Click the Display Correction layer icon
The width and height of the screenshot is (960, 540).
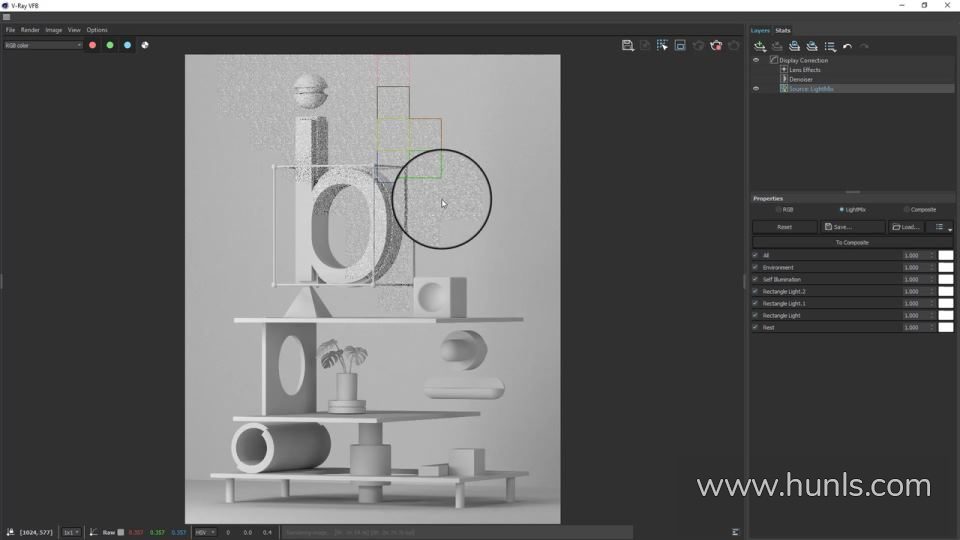(774, 60)
